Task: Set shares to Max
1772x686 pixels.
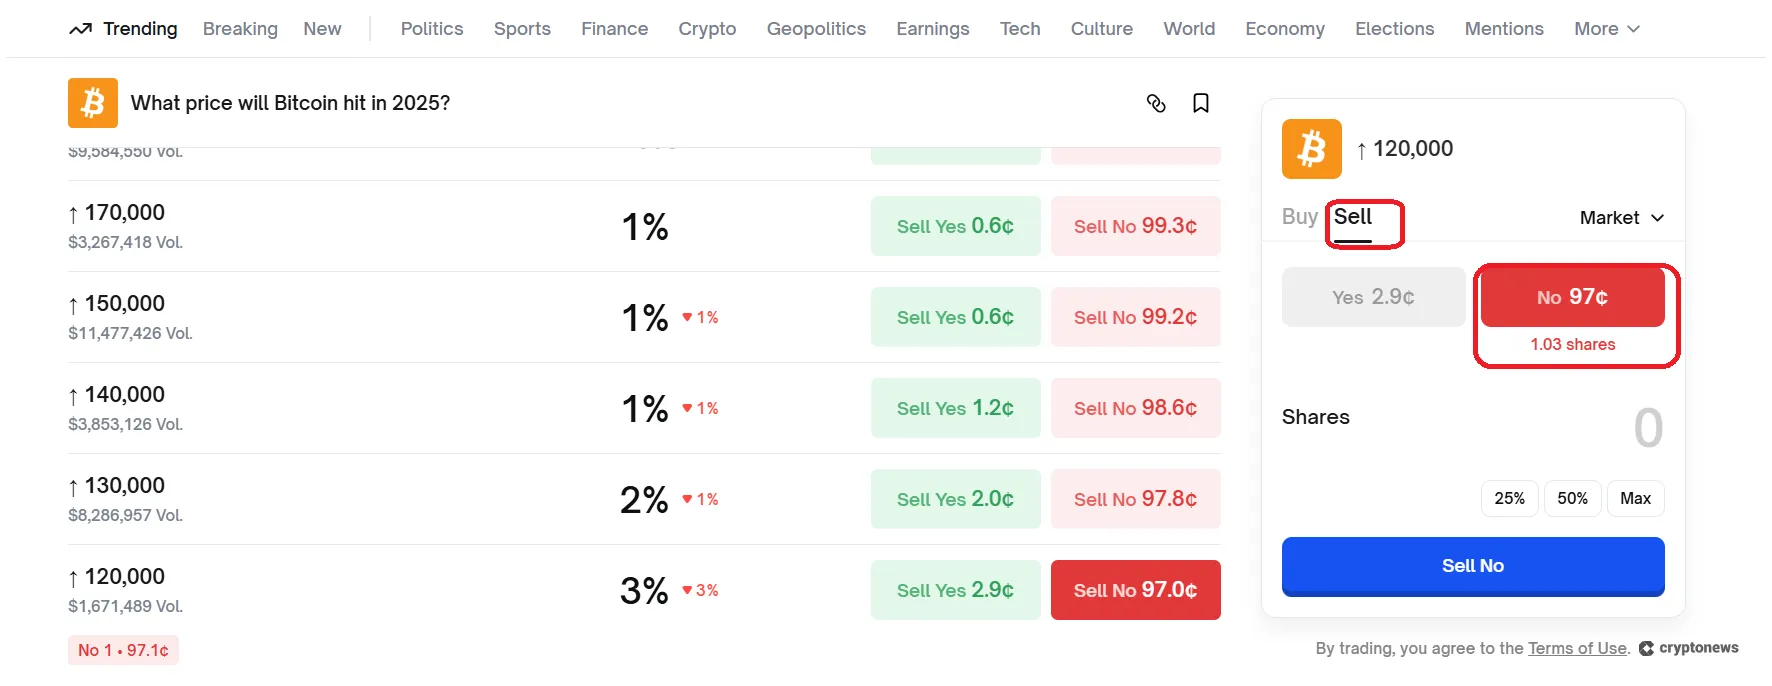Action: (x=1635, y=498)
